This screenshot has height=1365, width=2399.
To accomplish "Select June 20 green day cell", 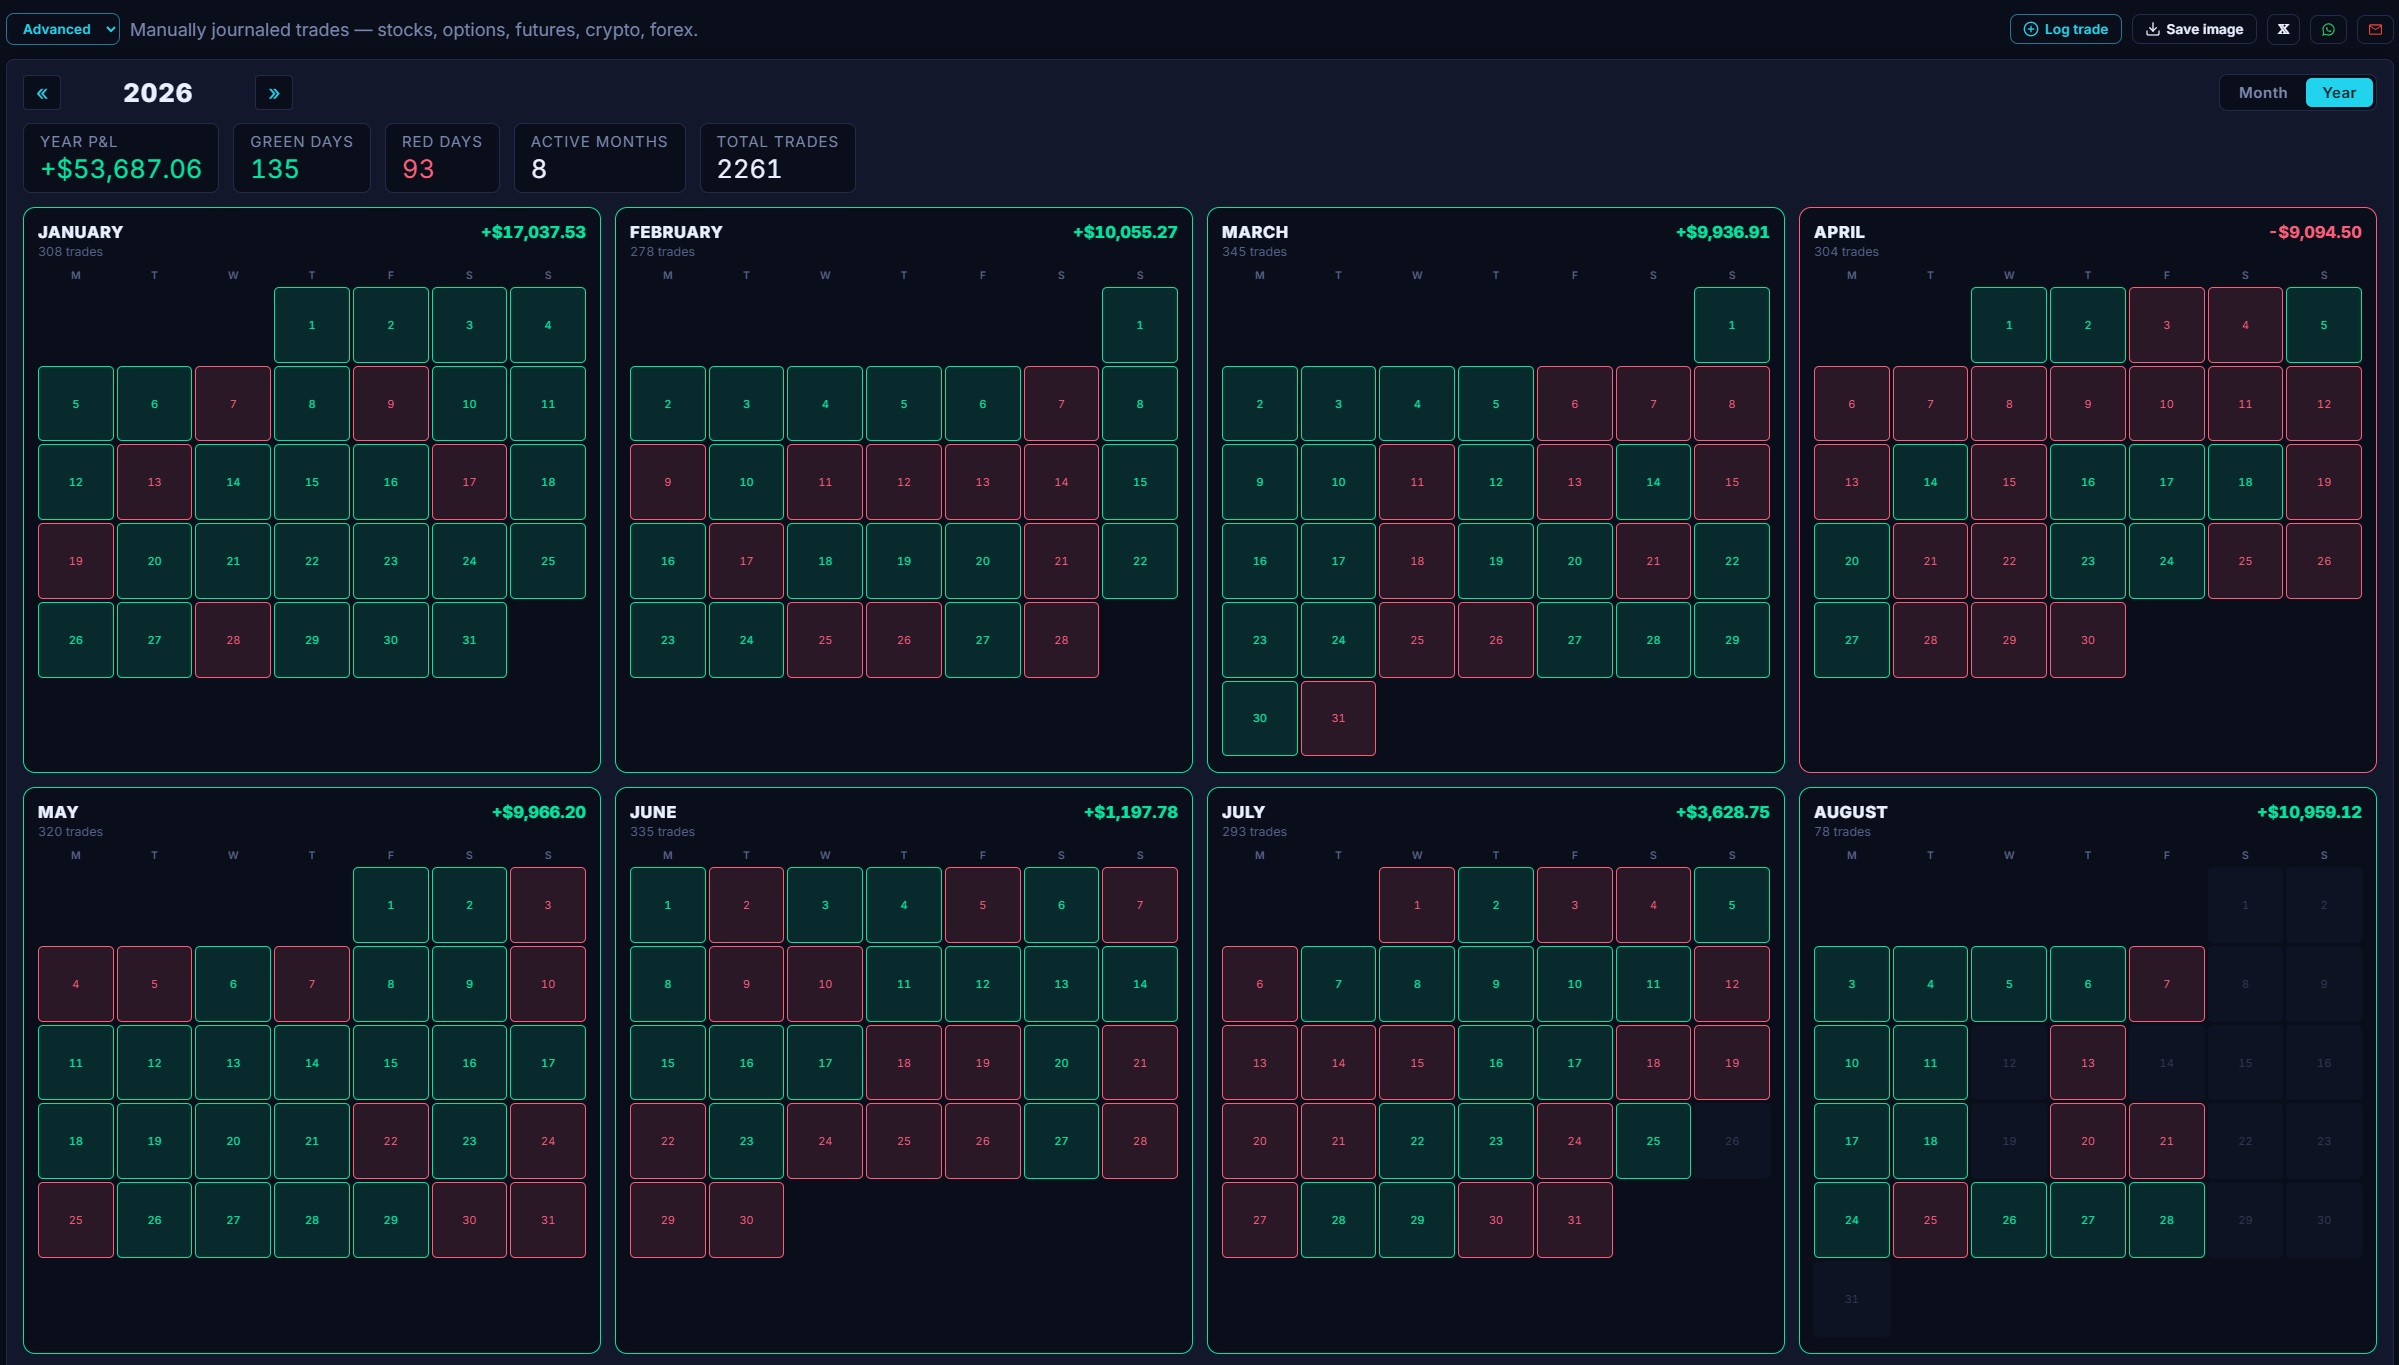I will pyautogui.click(x=1061, y=1063).
